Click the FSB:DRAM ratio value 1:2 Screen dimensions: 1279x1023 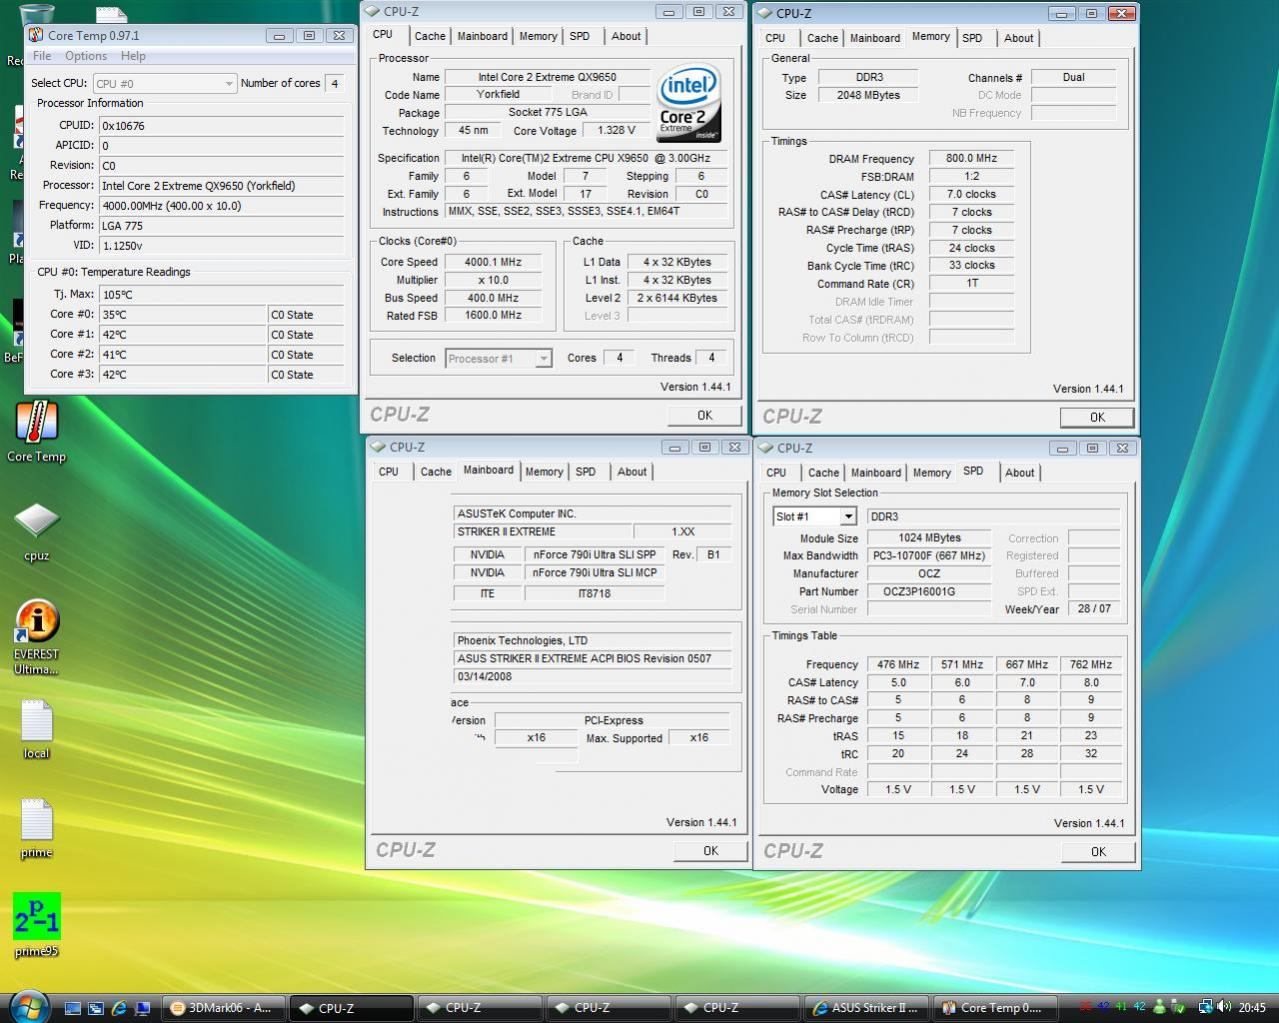point(971,176)
